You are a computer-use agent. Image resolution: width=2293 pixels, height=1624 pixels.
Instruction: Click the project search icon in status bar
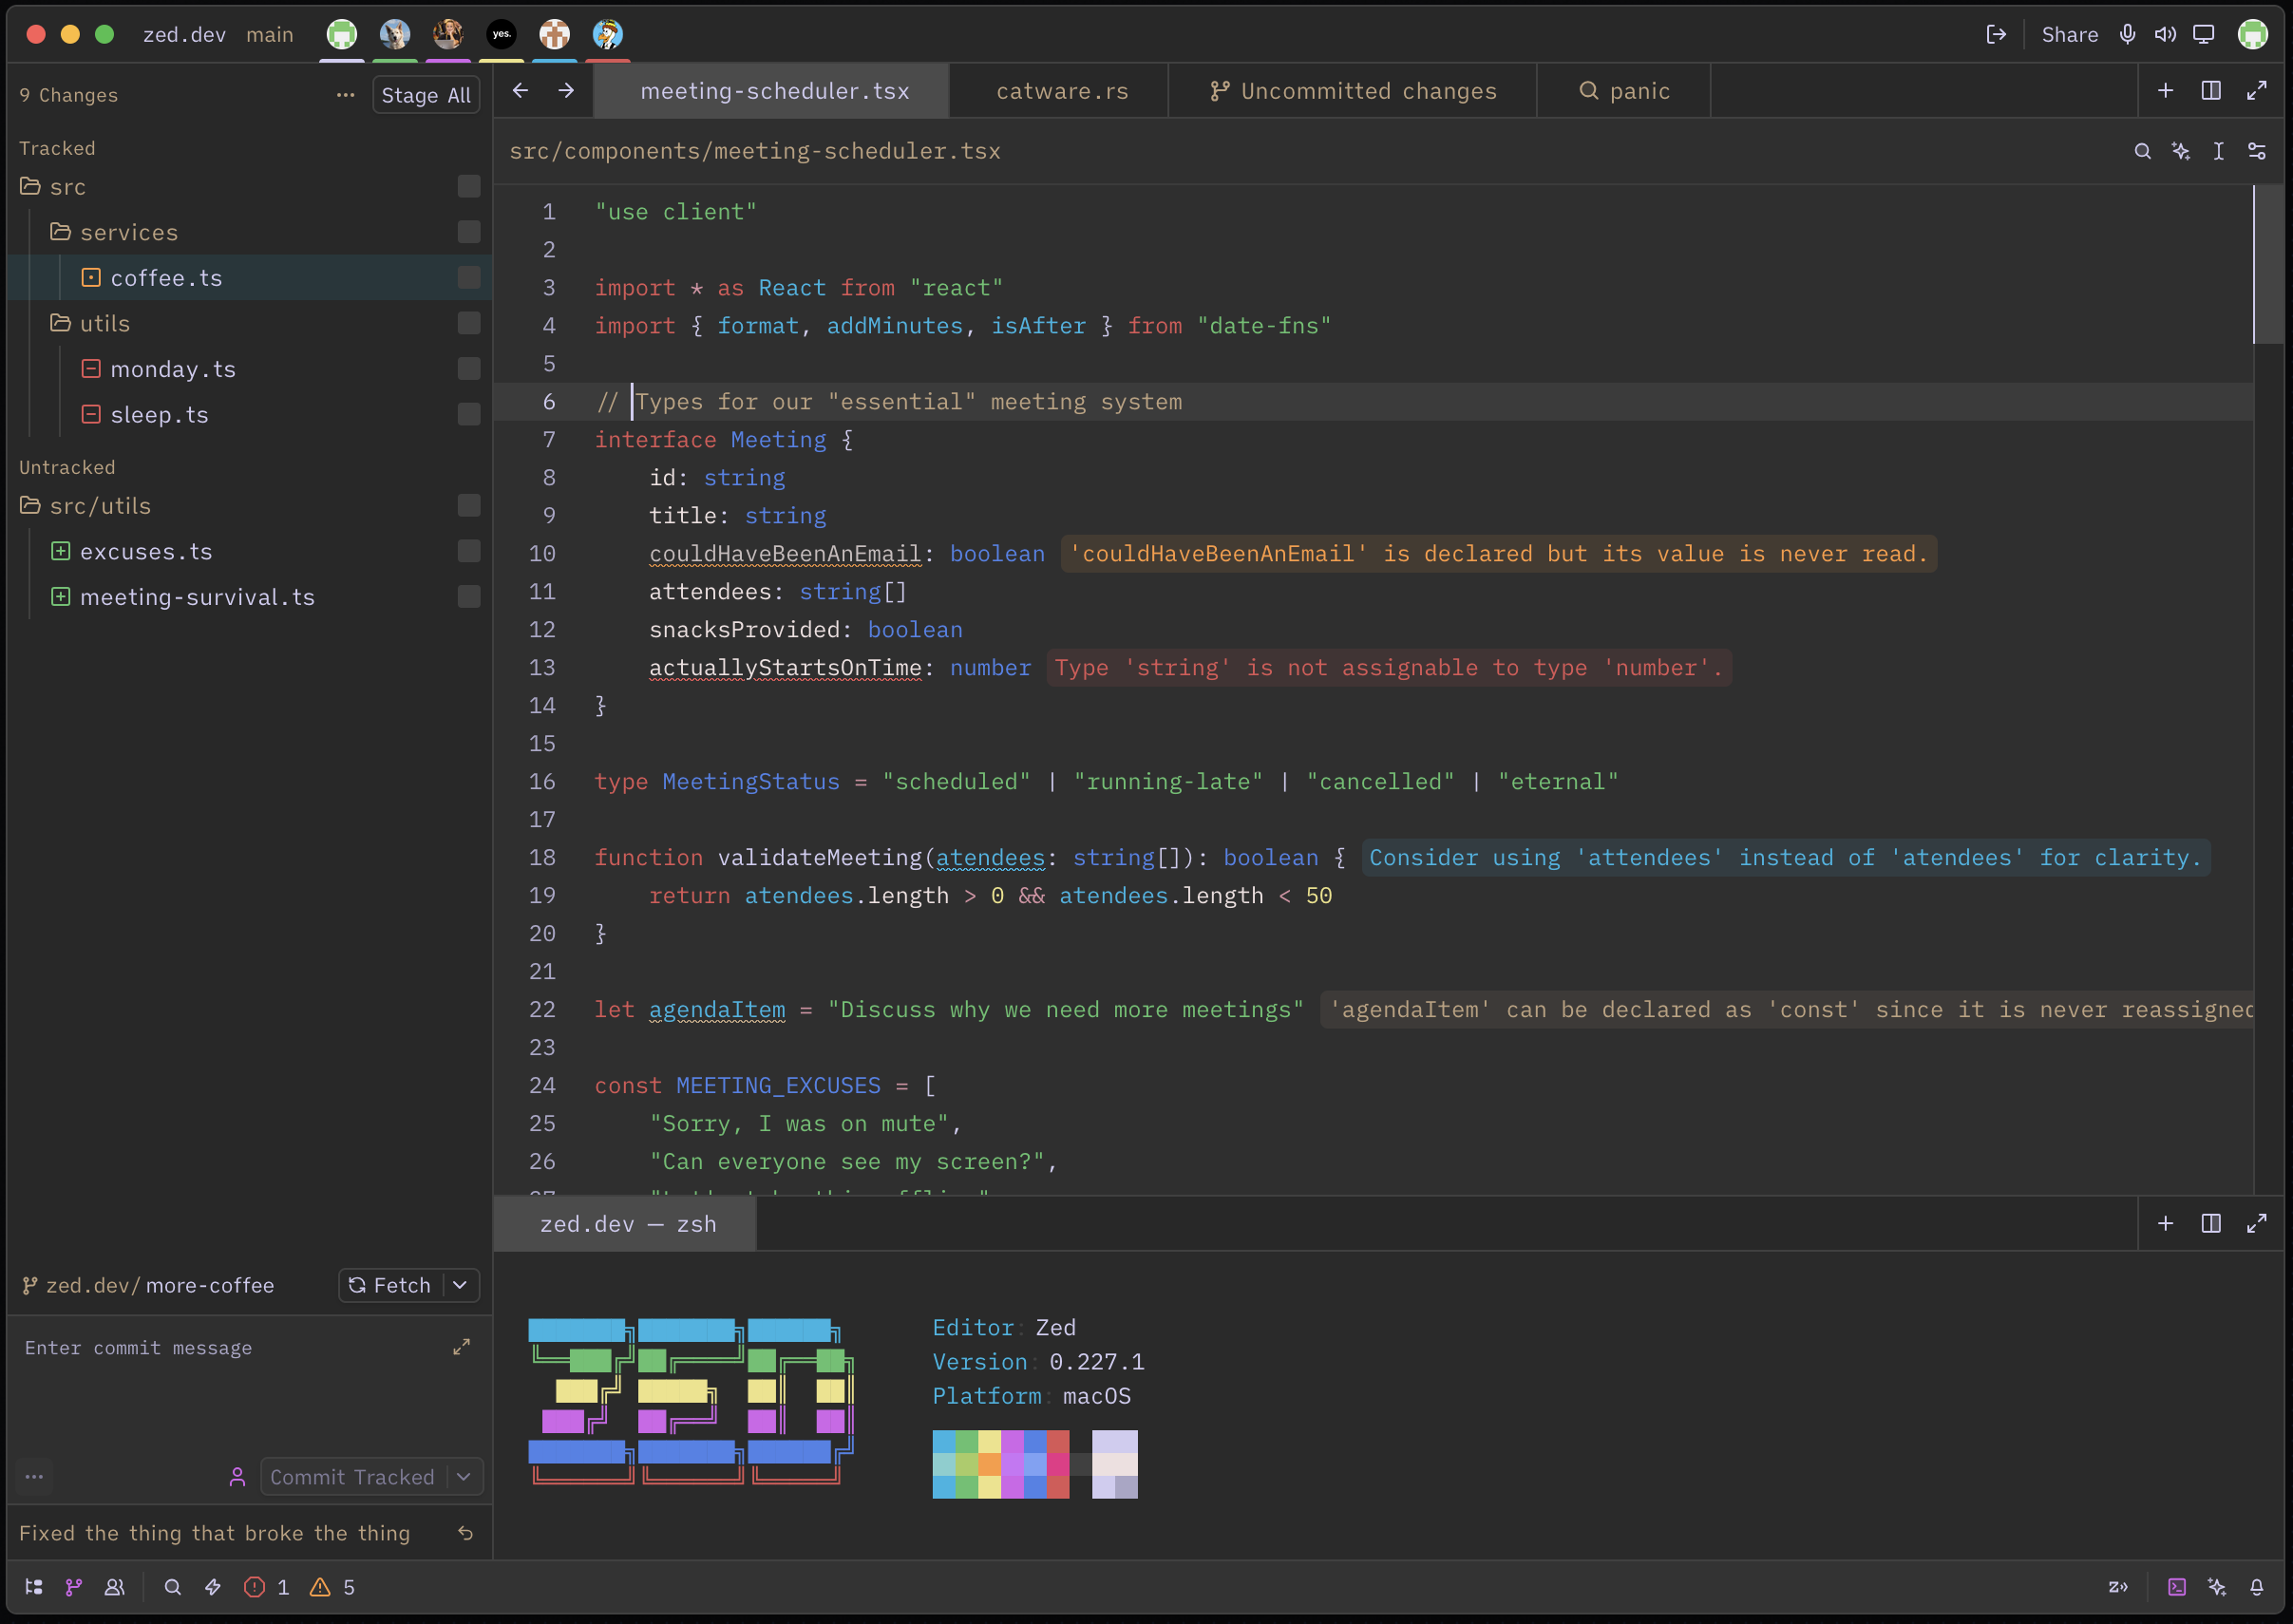[173, 1587]
